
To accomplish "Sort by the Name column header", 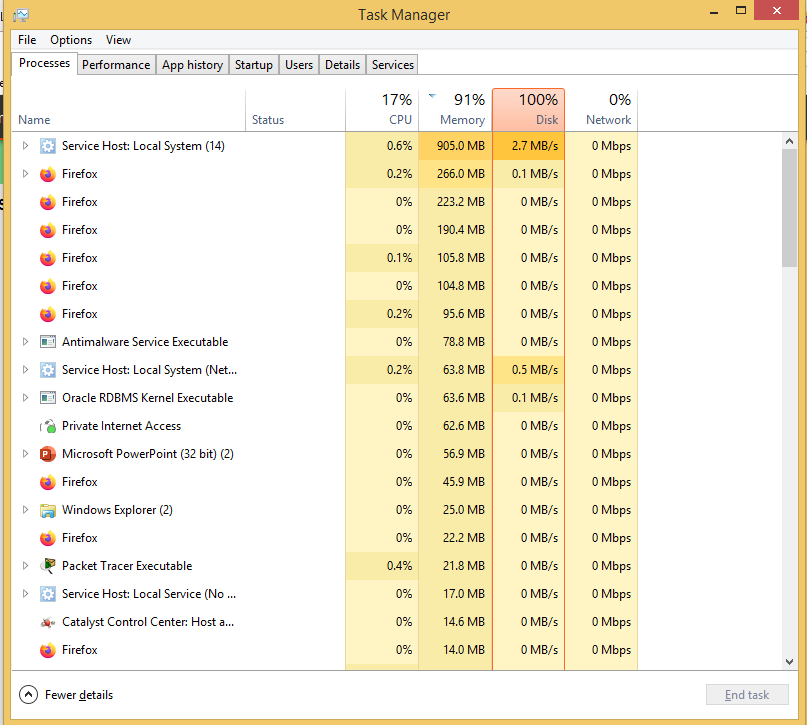I will (129, 110).
